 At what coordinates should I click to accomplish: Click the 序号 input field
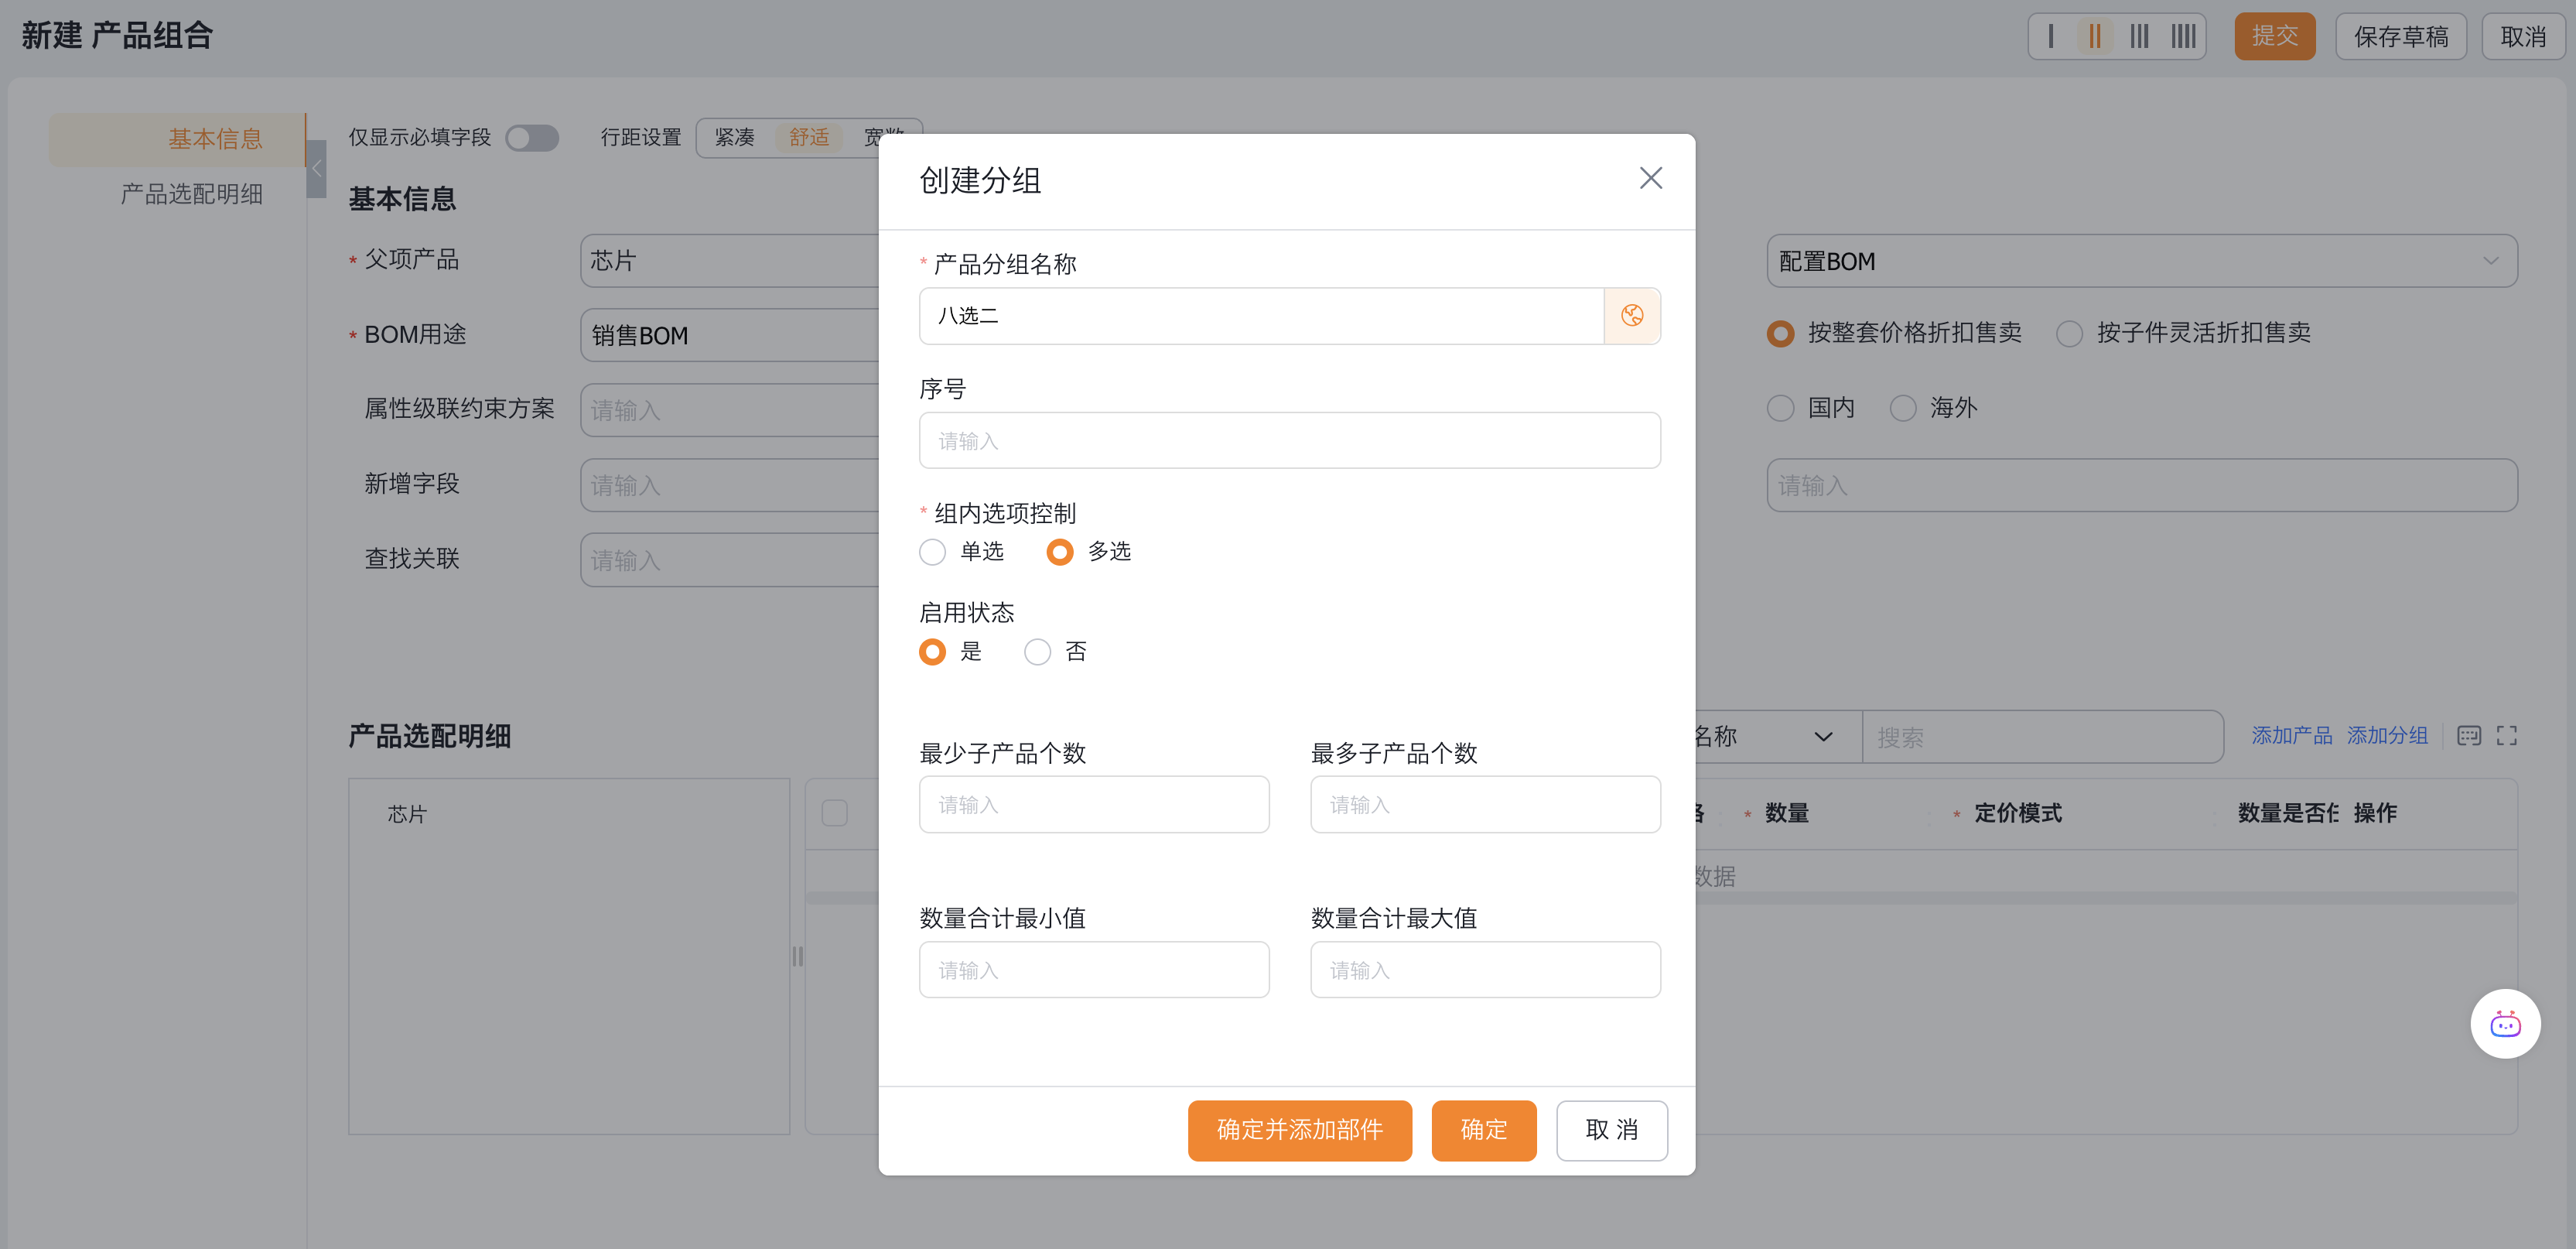coord(1289,440)
